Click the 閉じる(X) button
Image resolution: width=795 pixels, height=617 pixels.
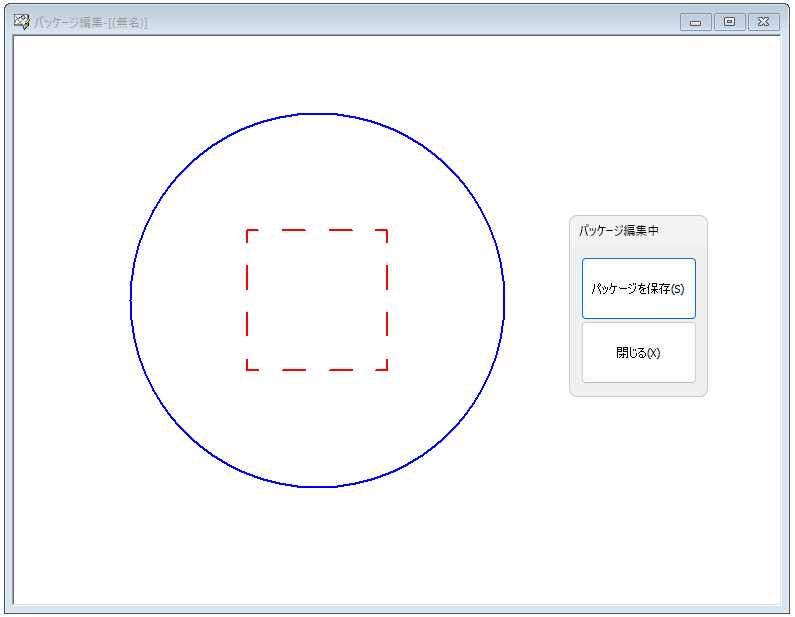tap(638, 352)
